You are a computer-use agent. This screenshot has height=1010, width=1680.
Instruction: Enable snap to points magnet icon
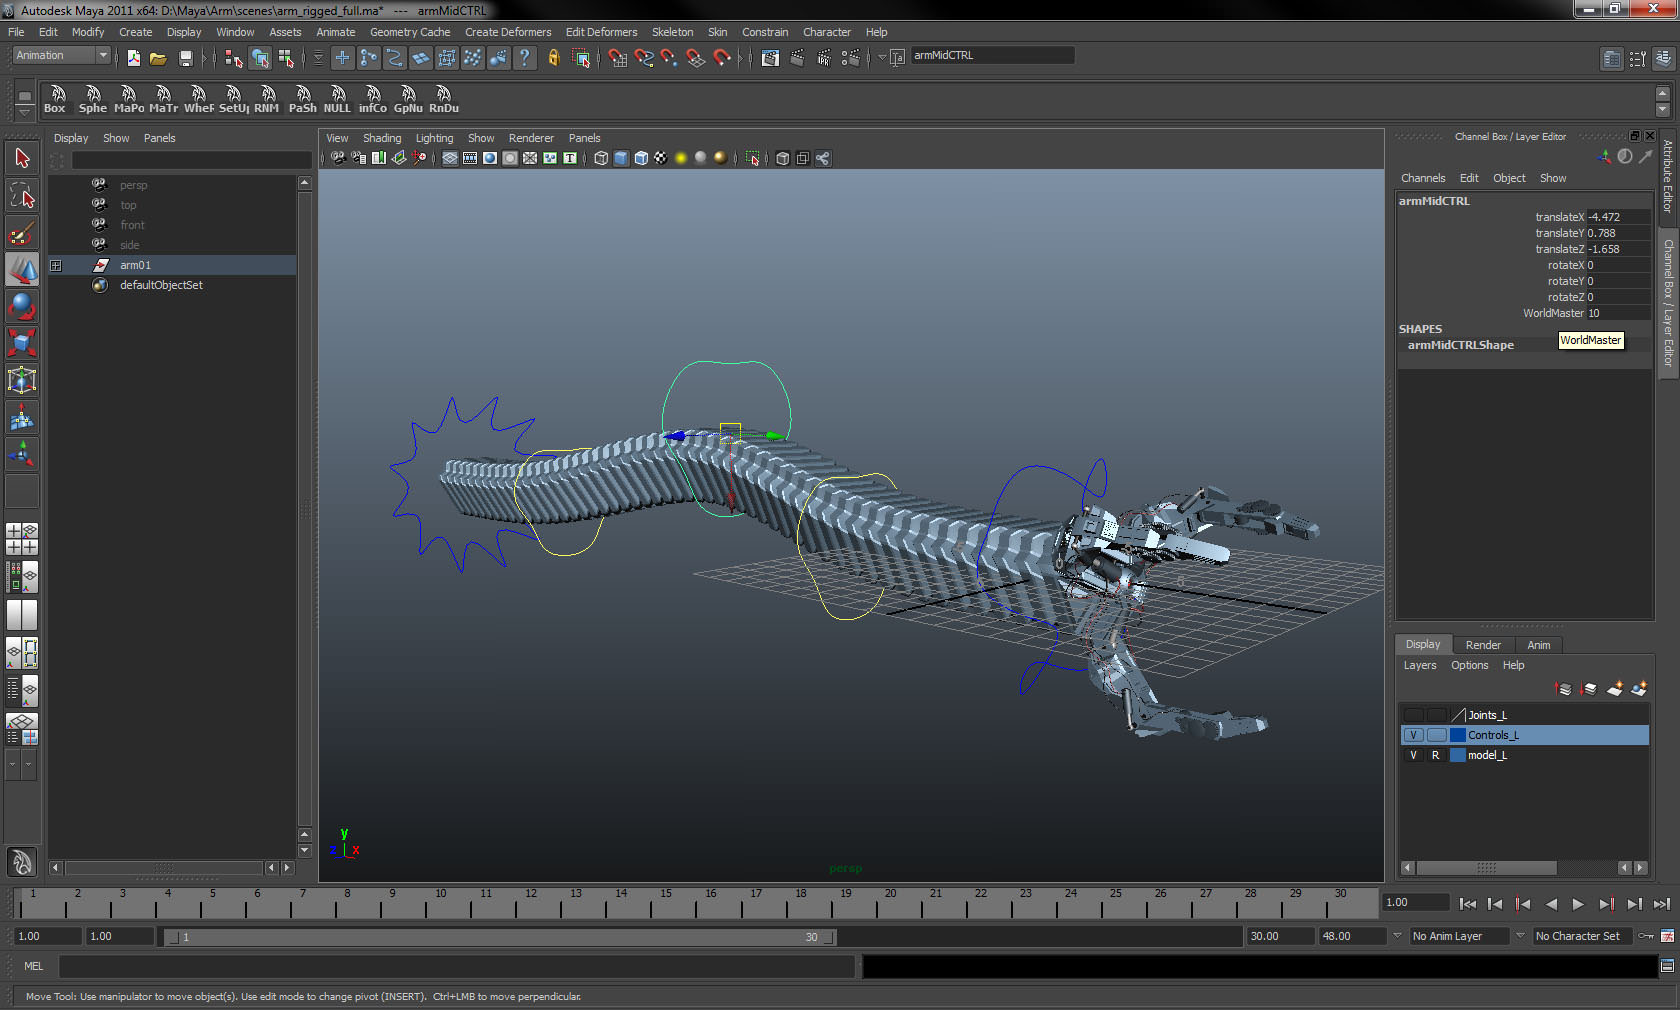[x=670, y=58]
